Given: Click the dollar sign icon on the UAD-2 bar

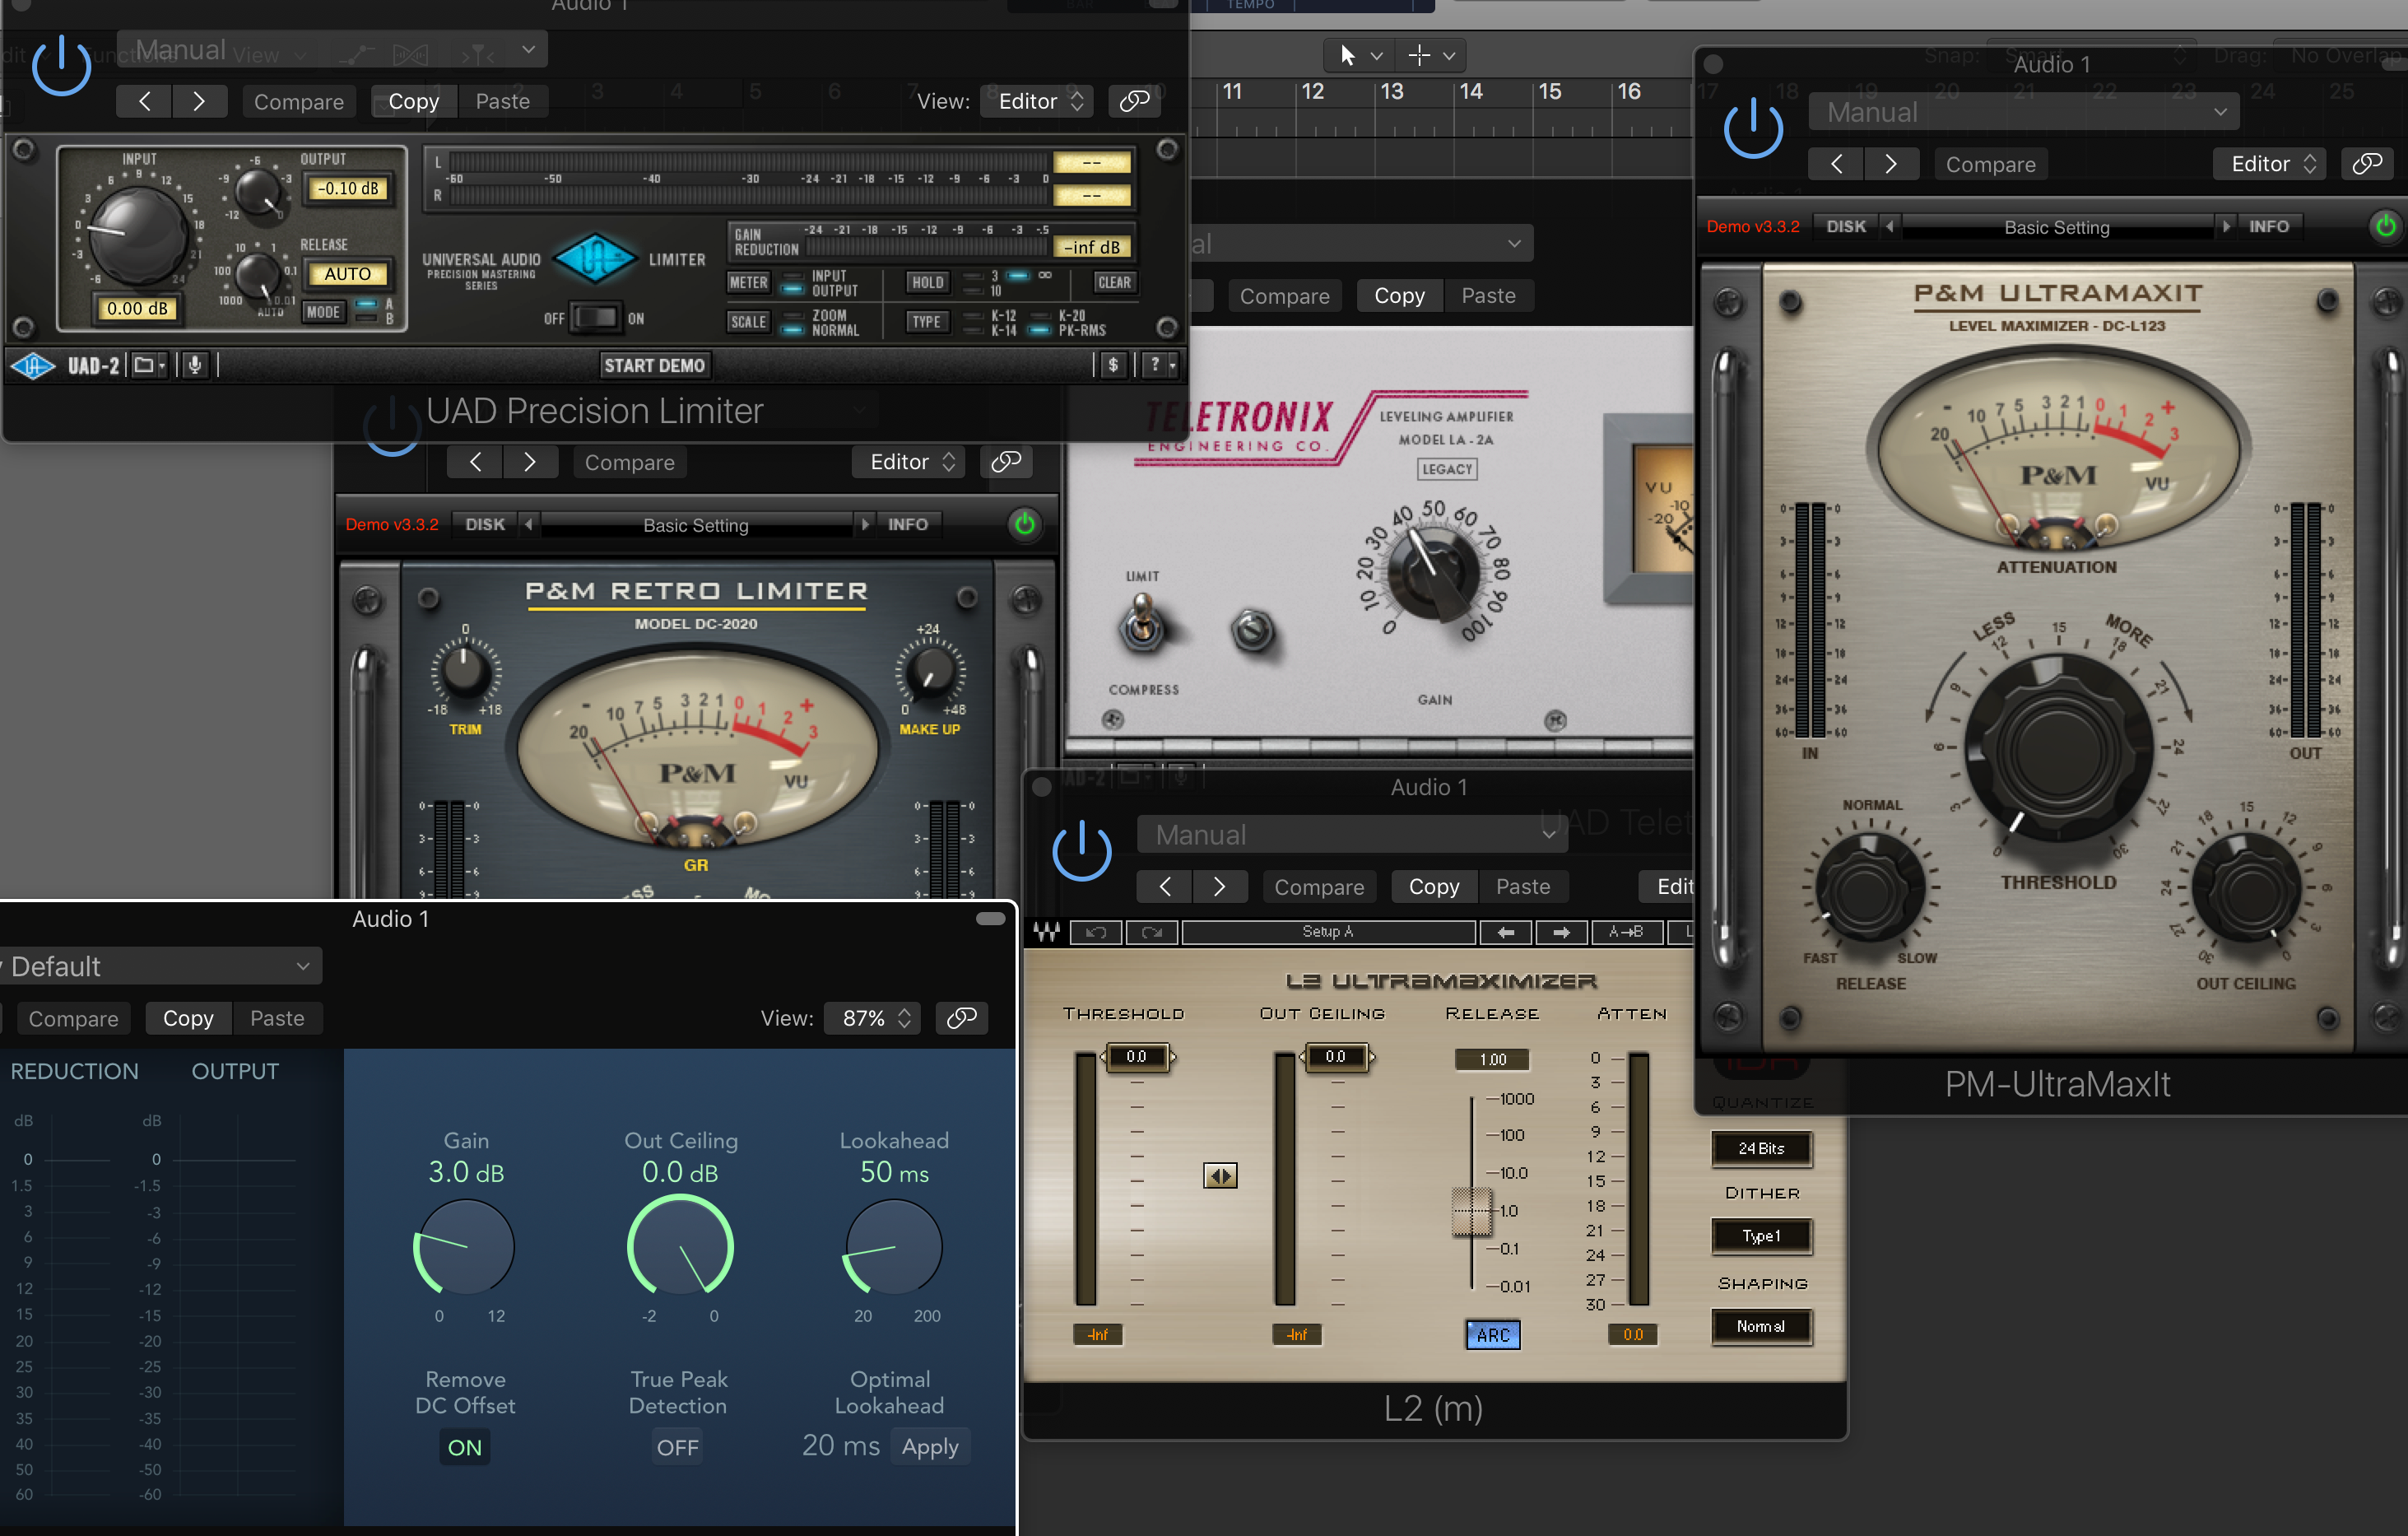Looking at the screenshot, I should click(1114, 365).
